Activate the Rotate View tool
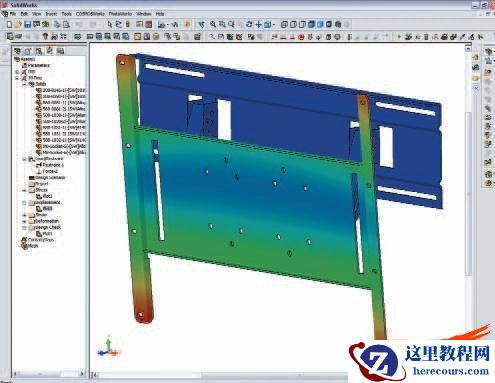Viewport: 495px width, 383px height. click(x=249, y=24)
